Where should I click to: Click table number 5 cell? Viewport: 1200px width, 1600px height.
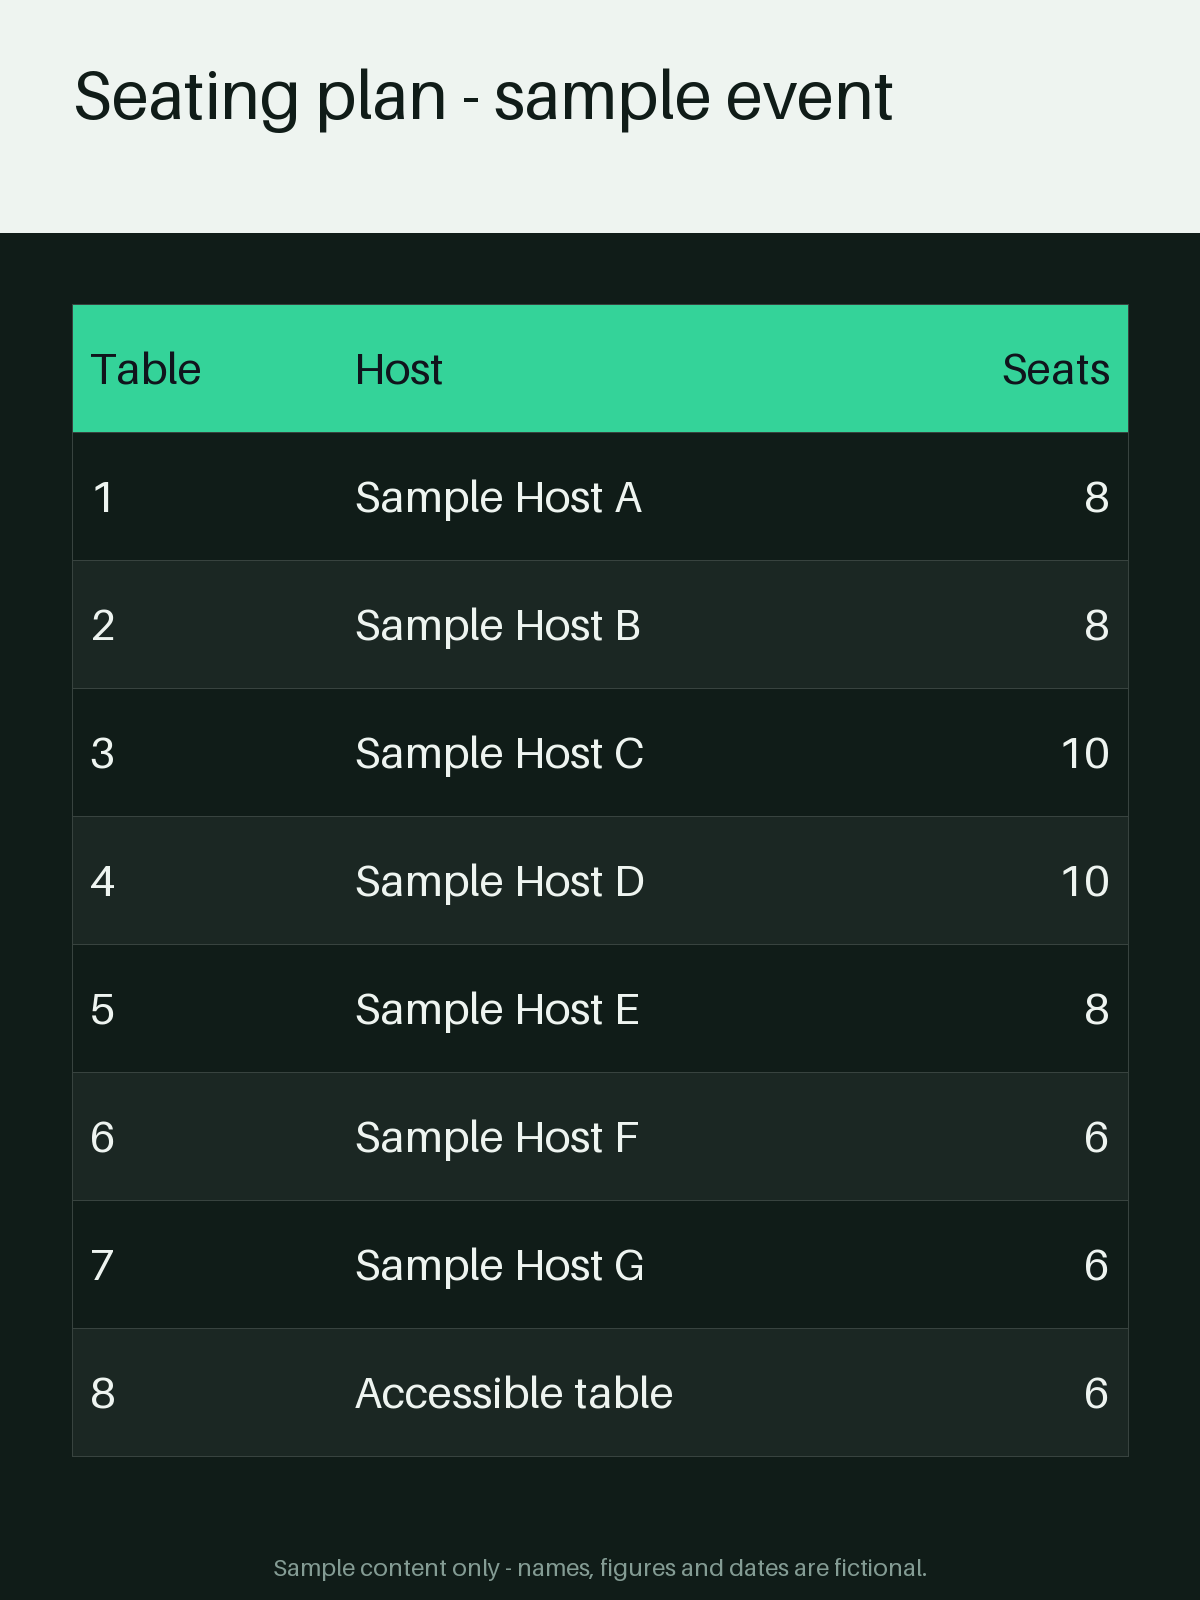coord(103,1009)
